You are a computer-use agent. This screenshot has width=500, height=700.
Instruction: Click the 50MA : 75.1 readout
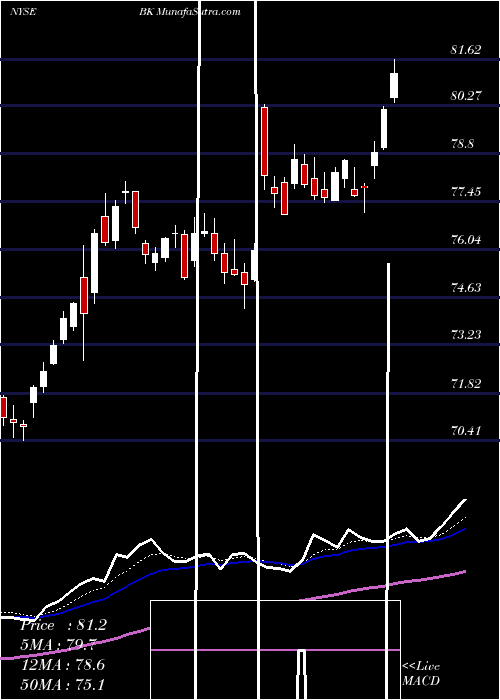click(x=63, y=684)
